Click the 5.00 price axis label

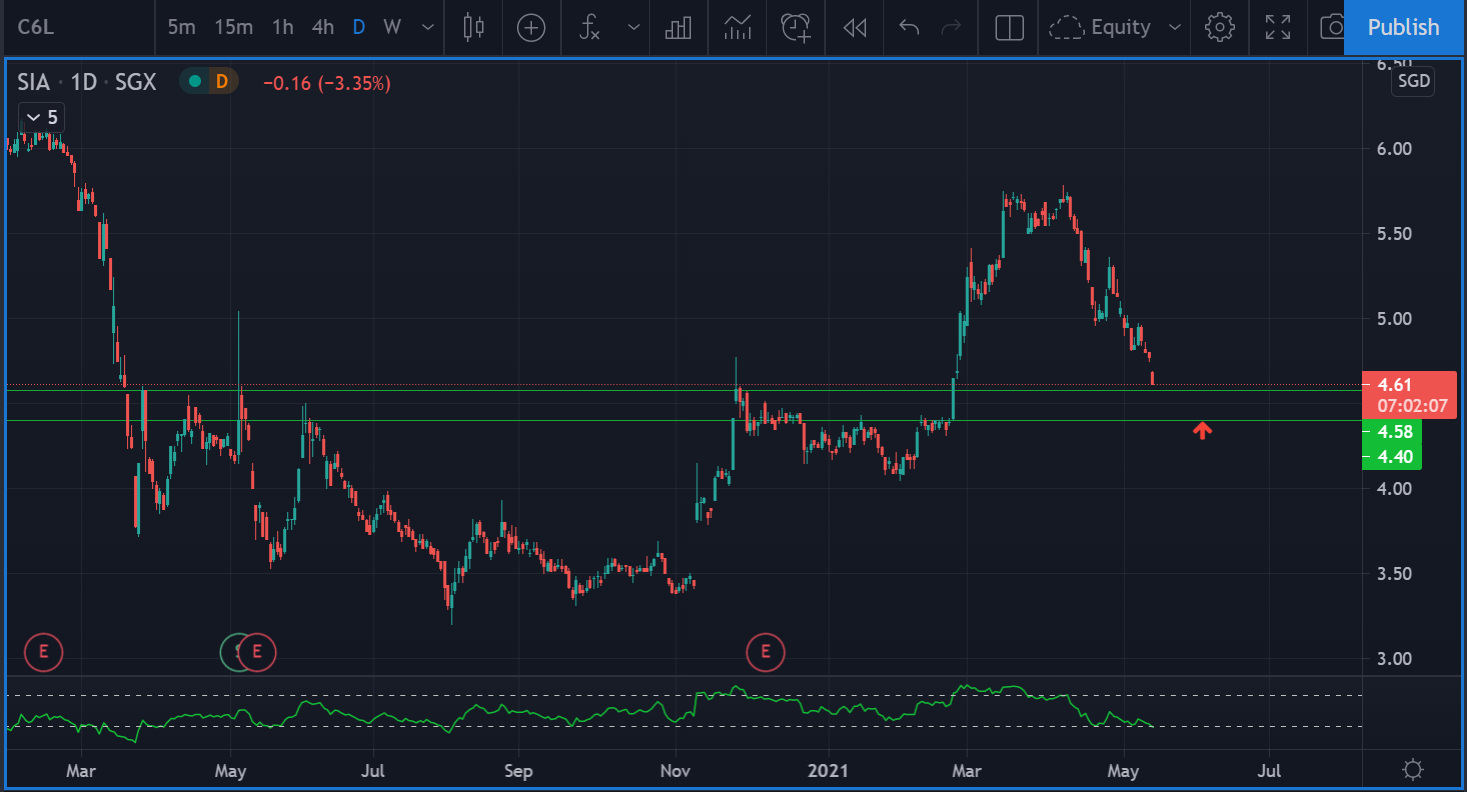(x=1393, y=318)
